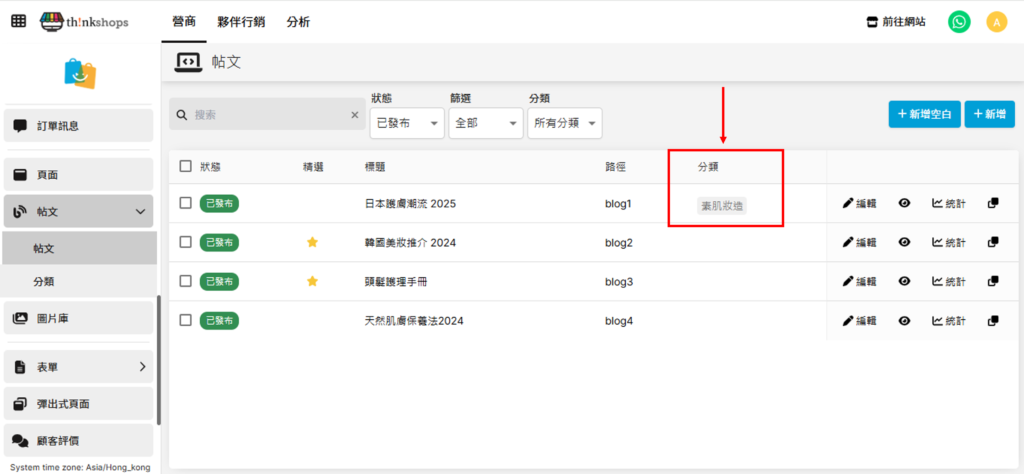Duplicate the blog2 post using copy icon
The width and height of the screenshot is (1024, 474).
pos(993,242)
